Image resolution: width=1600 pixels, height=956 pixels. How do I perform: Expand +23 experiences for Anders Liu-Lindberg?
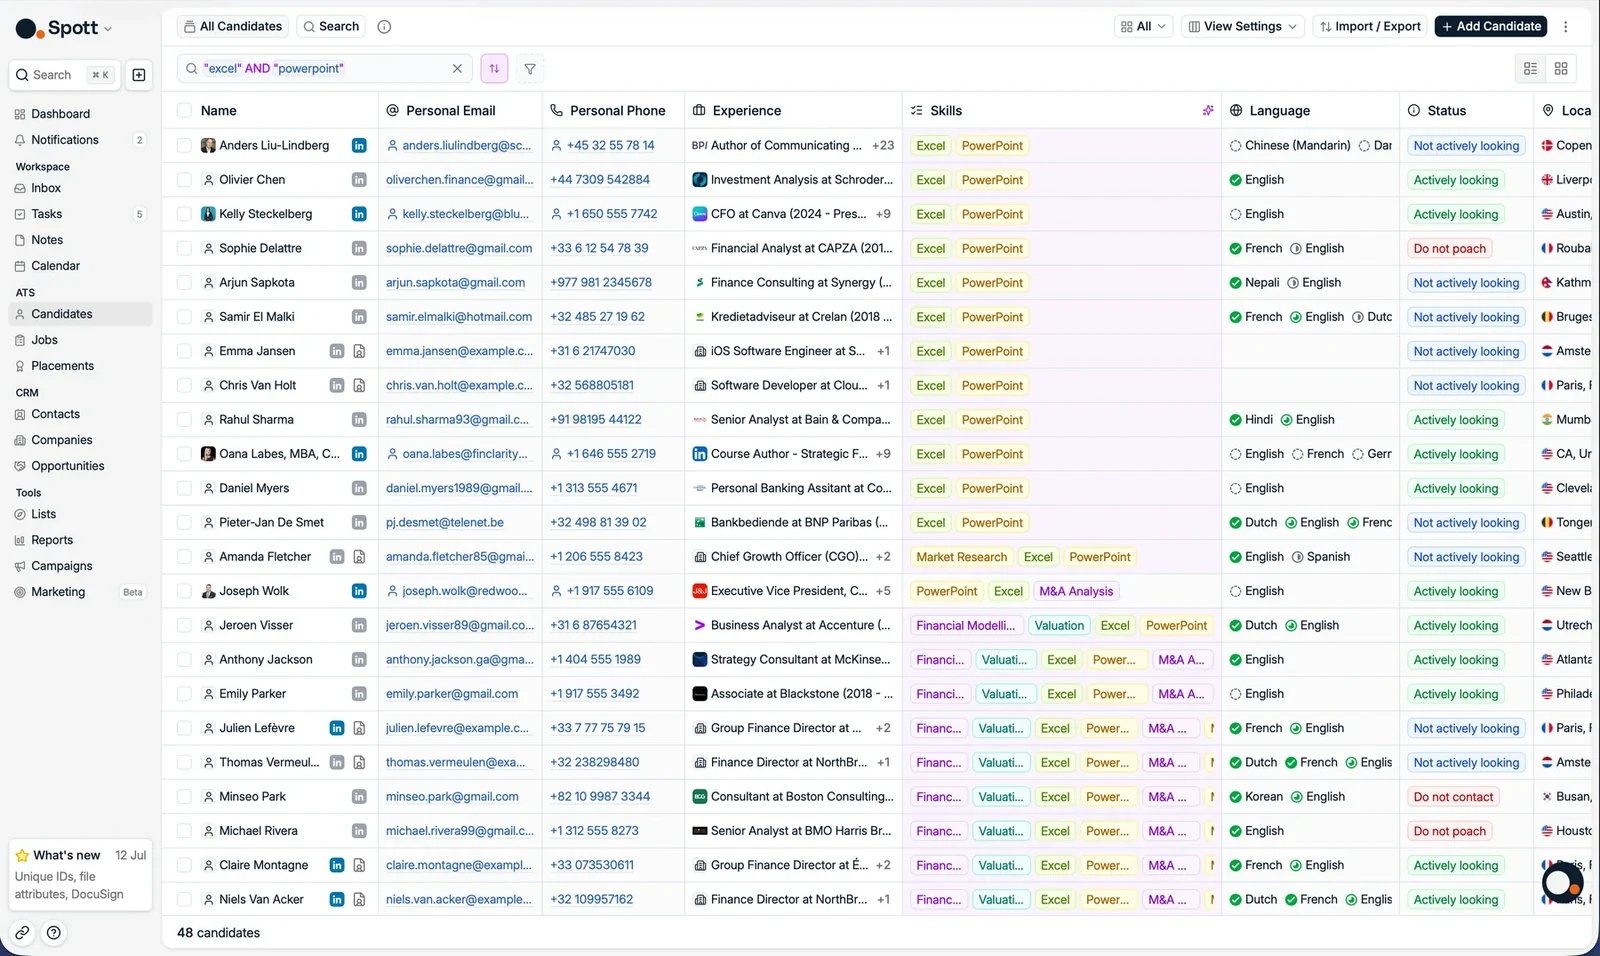point(883,146)
